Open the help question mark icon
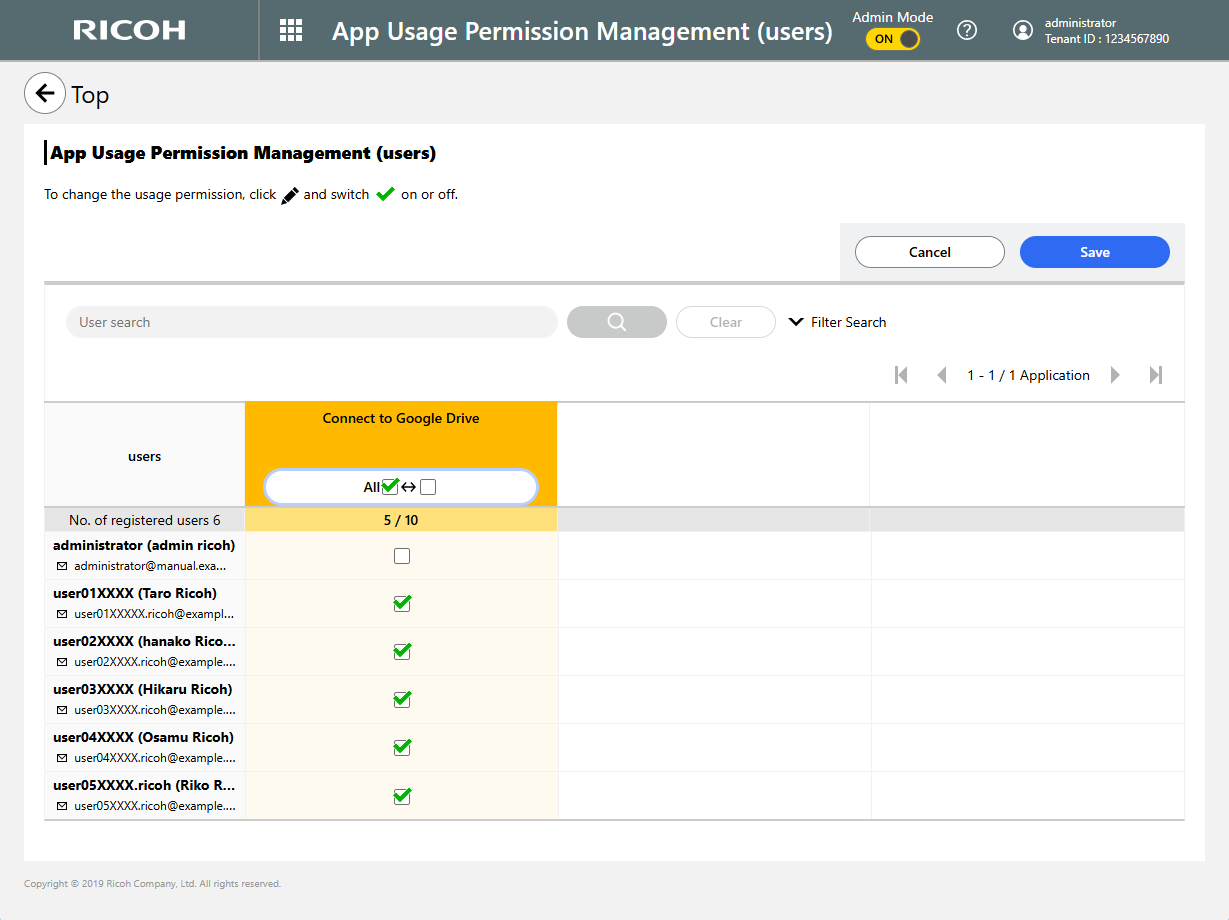The image size is (1229, 920). 966,30
